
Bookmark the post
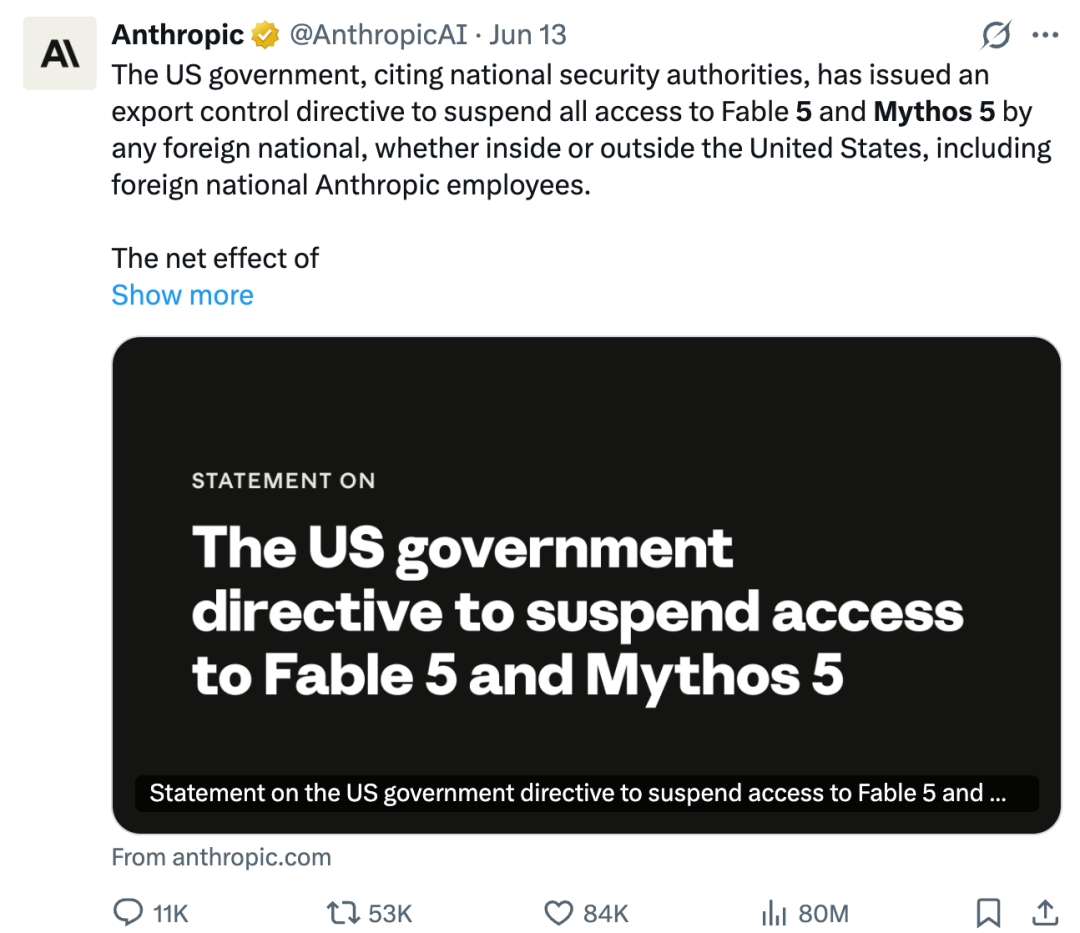pos(988,912)
